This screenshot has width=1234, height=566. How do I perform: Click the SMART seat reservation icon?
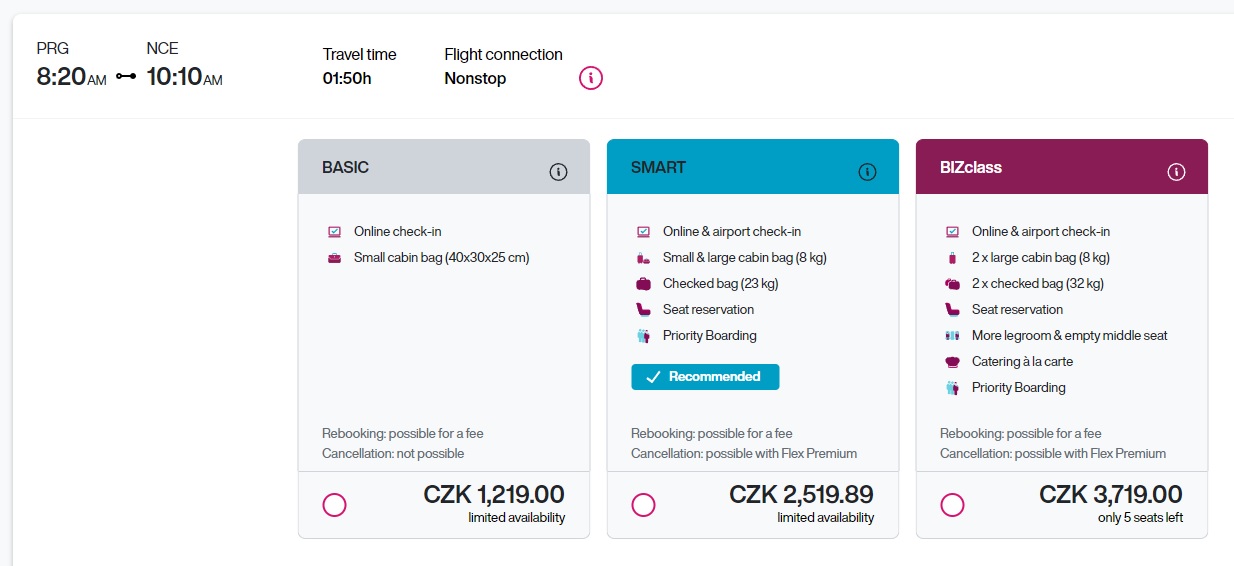(x=644, y=310)
